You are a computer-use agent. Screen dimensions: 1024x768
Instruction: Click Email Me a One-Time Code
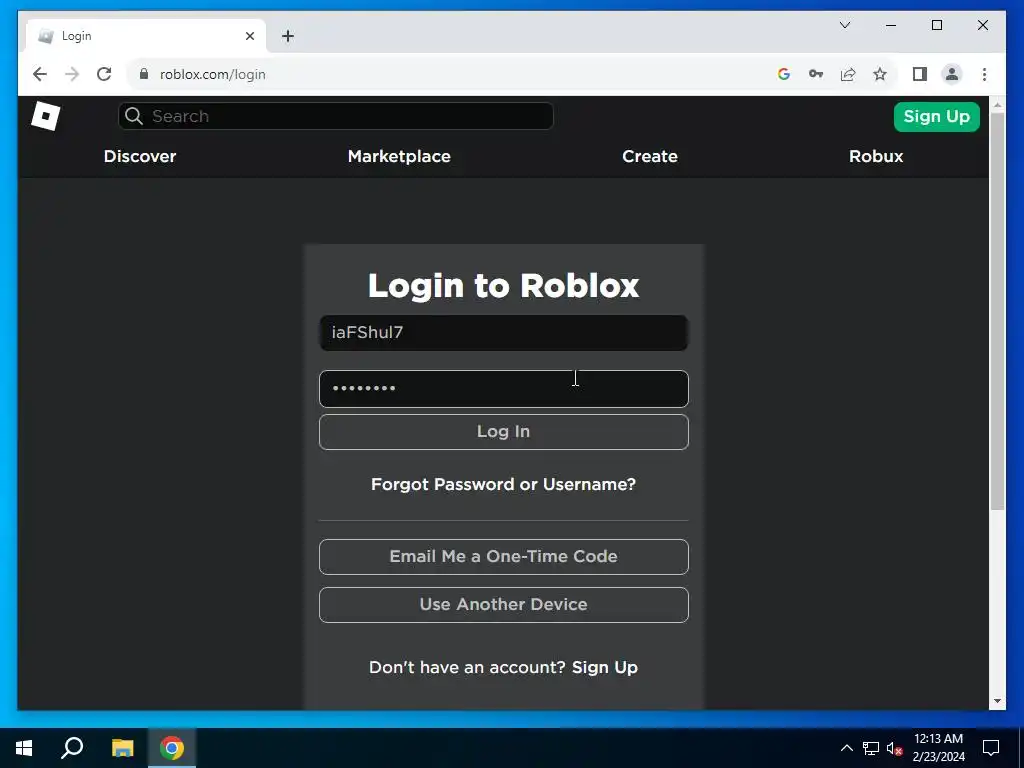pyautogui.click(x=504, y=556)
